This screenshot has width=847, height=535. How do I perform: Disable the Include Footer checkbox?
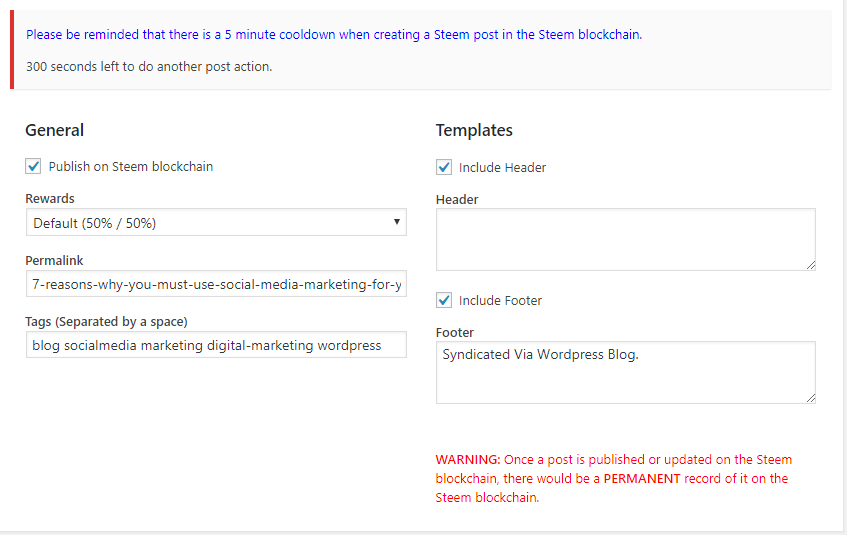click(x=445, y=301)
